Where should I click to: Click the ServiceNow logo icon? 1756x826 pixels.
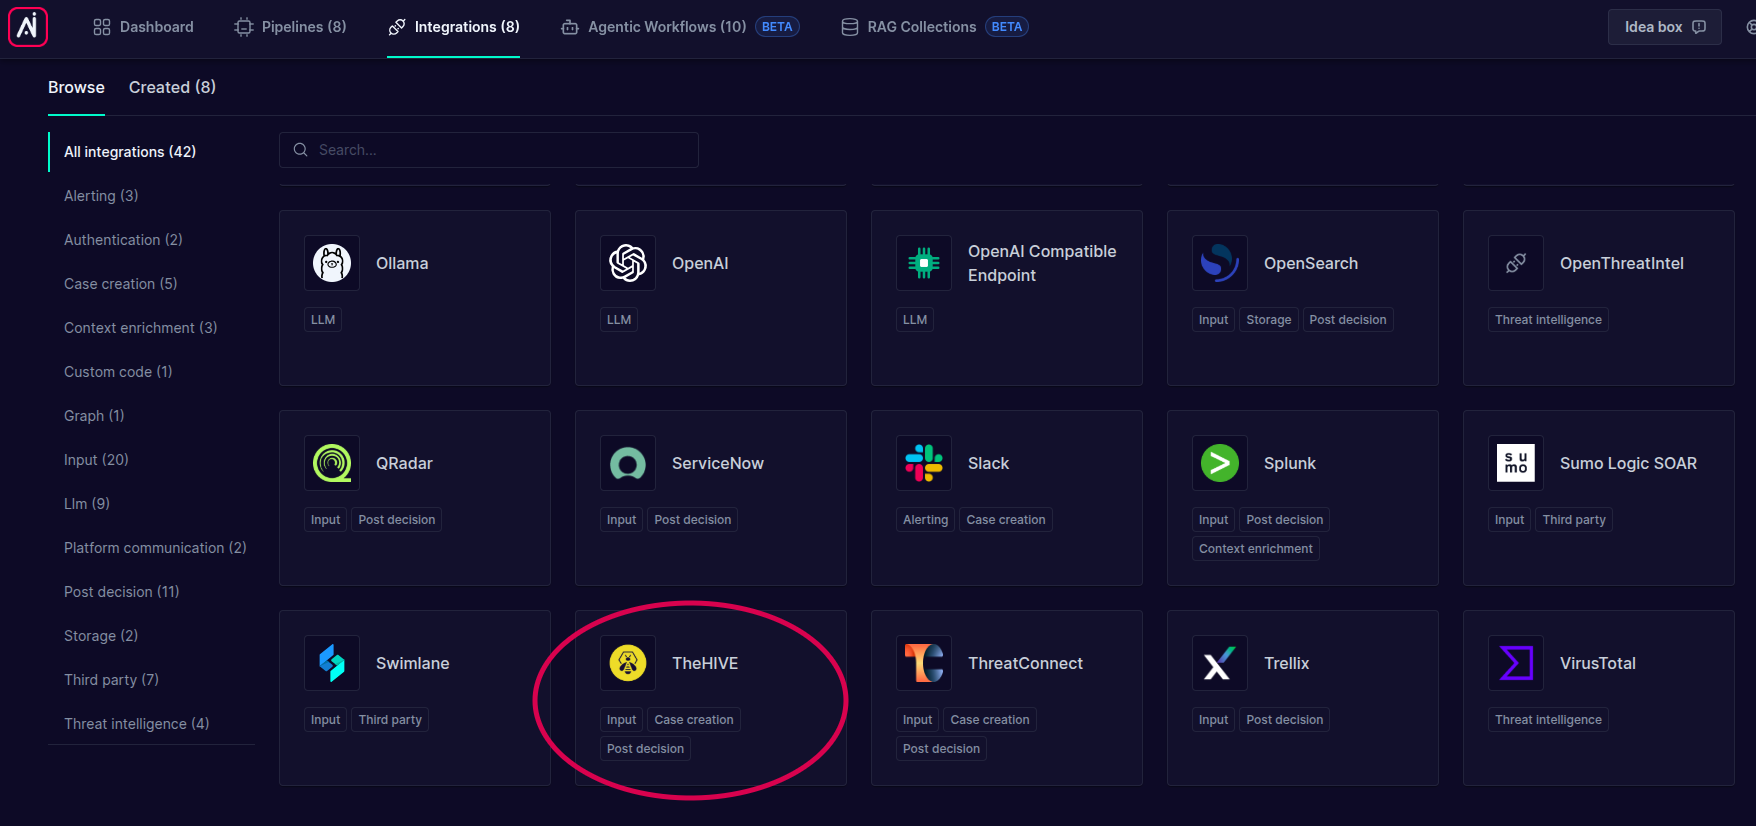click(x=628, y=463)
